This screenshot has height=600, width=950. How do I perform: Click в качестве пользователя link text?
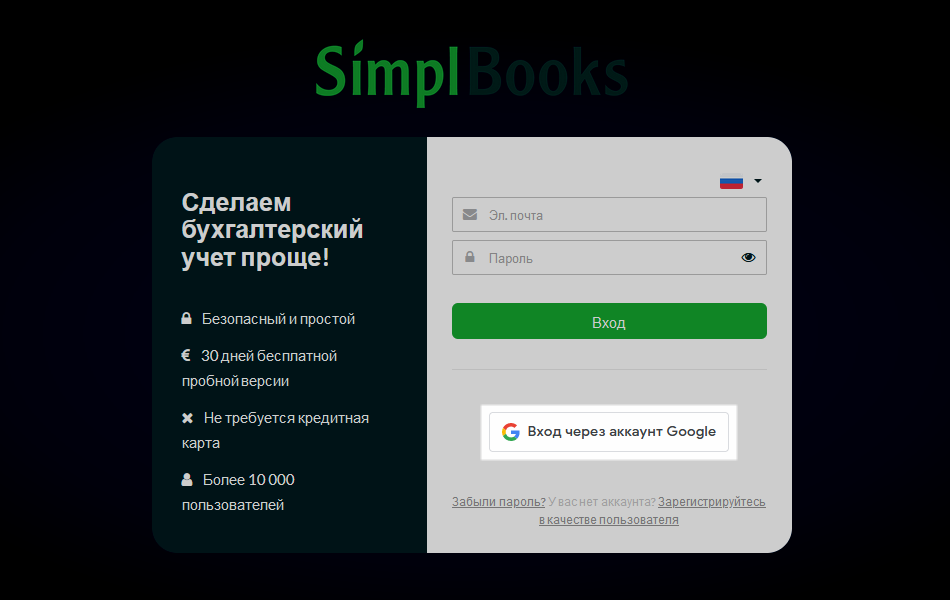click(x=609, y=519)
